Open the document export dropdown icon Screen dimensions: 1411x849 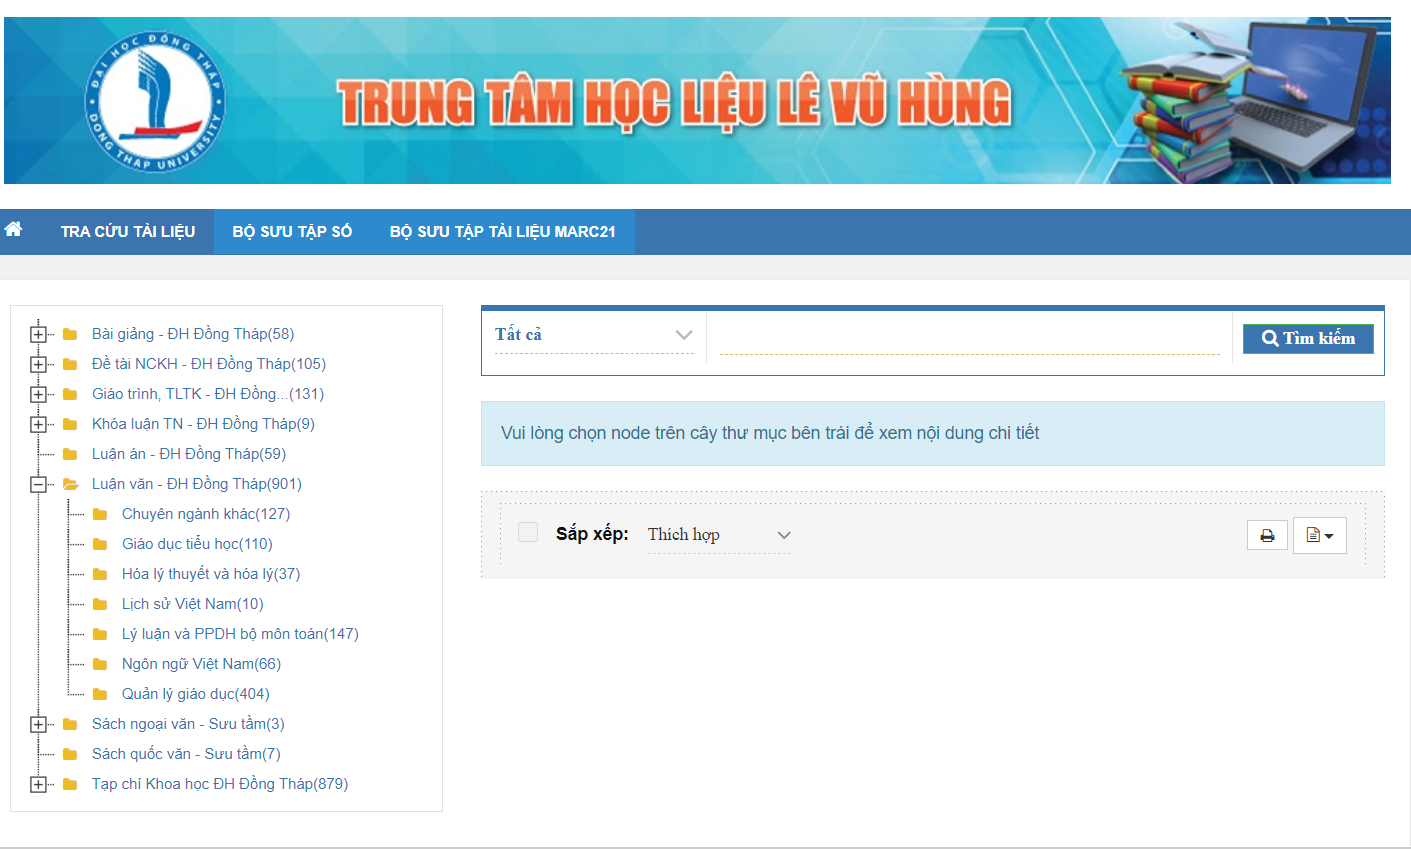pyautogui.click(x=1319, y=536)
